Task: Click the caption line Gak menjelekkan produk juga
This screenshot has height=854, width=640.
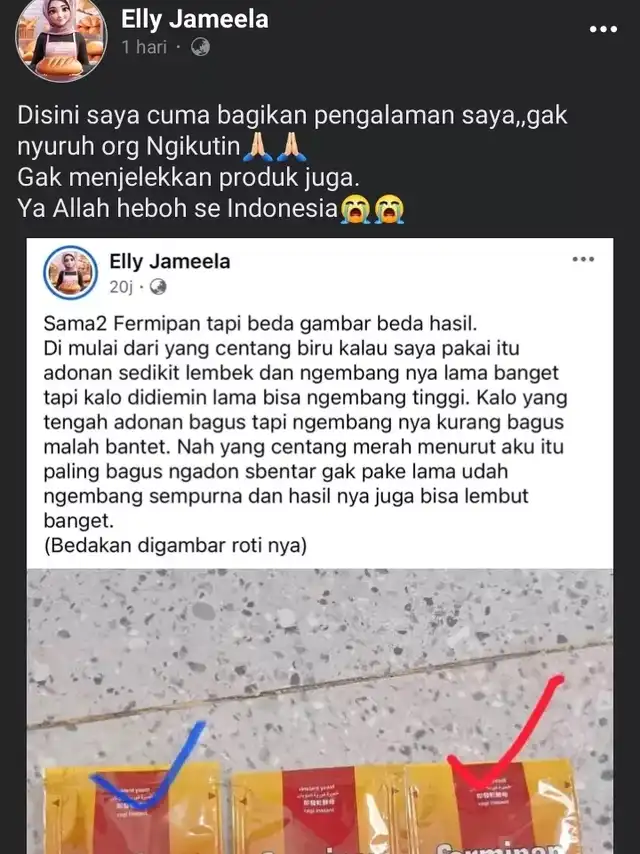Action: (188, 178)
